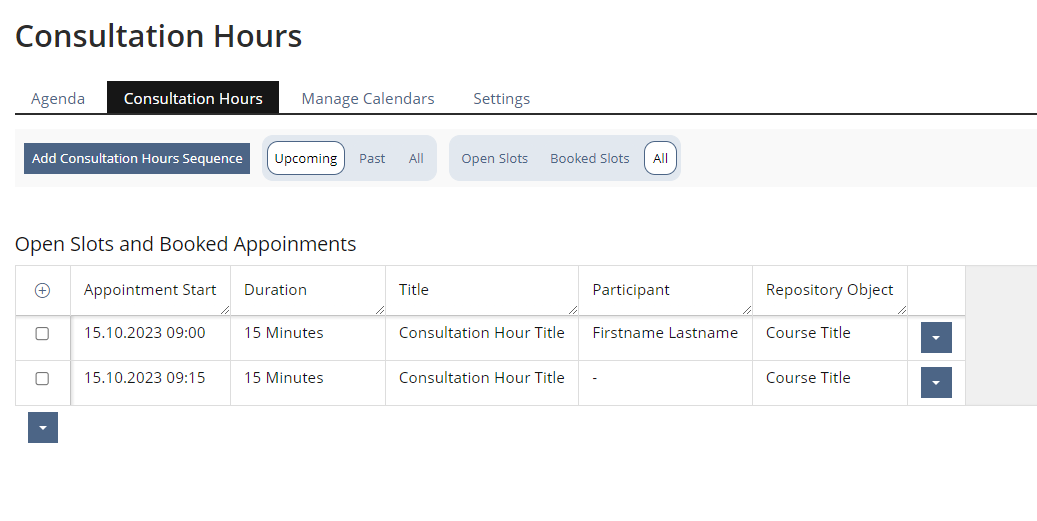Screen dimensions: 1037x521
Task: Click the plus icon in table header
Action: pos(42,290)
